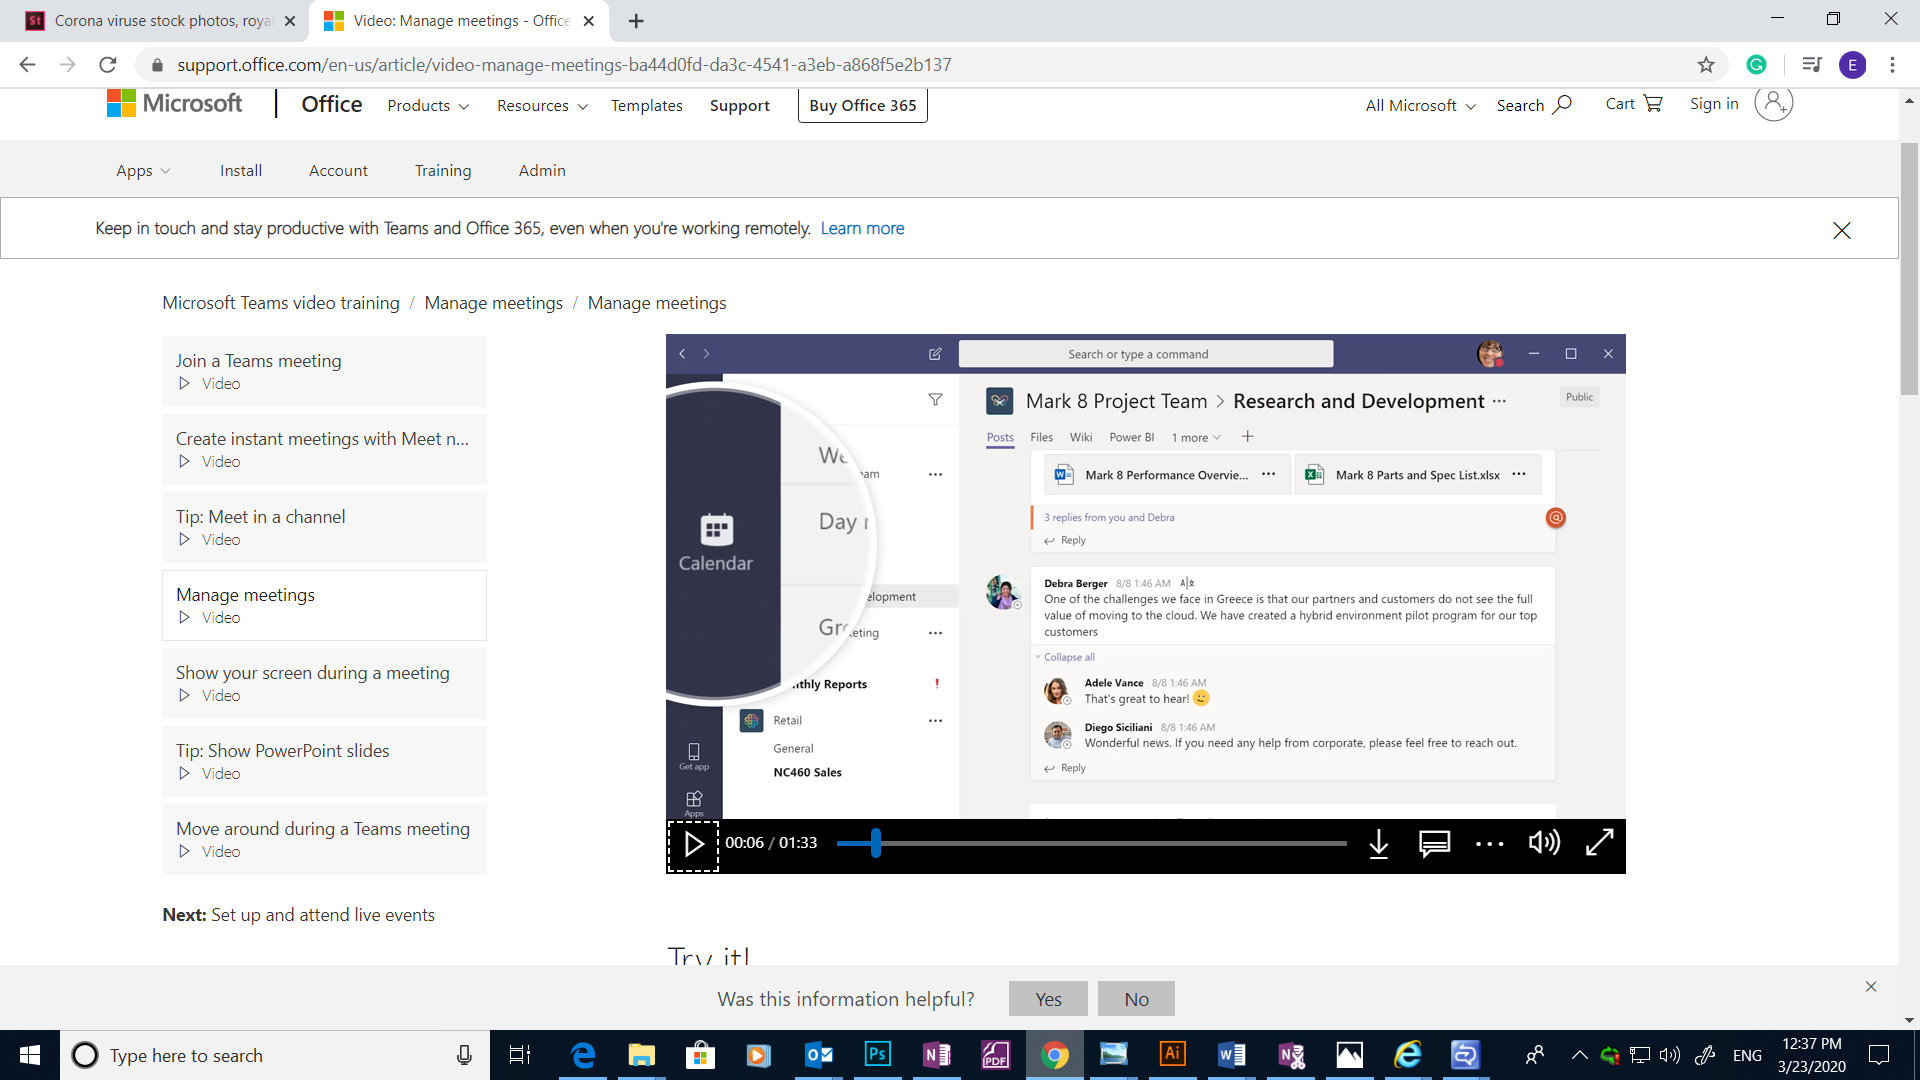Follow the Learn more link in banner
The image size is (1920, 1080).
click(x=862, y=229)
